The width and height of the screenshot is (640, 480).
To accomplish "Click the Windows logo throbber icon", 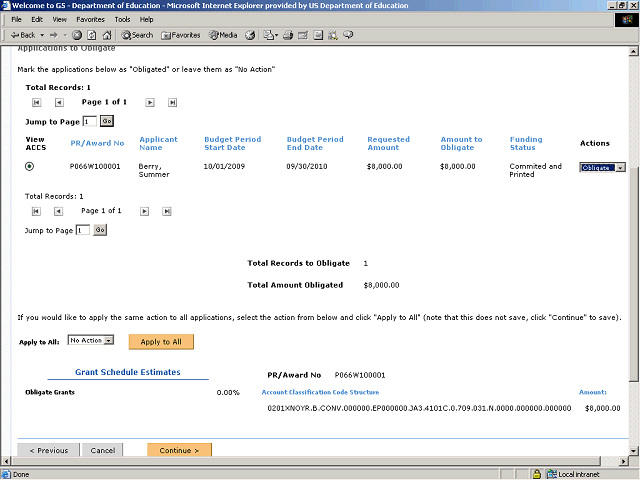I will click(627, 20).
